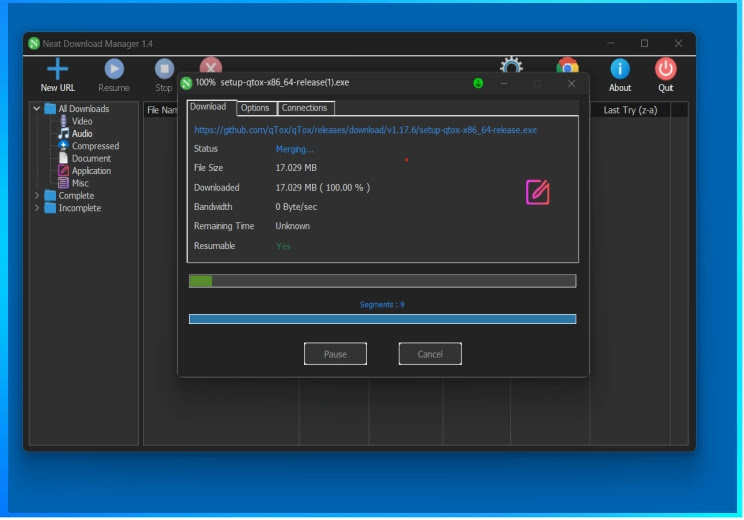Click the Resume play icon
Viewport: 744px width, 520px height.
tap(114, 69)
